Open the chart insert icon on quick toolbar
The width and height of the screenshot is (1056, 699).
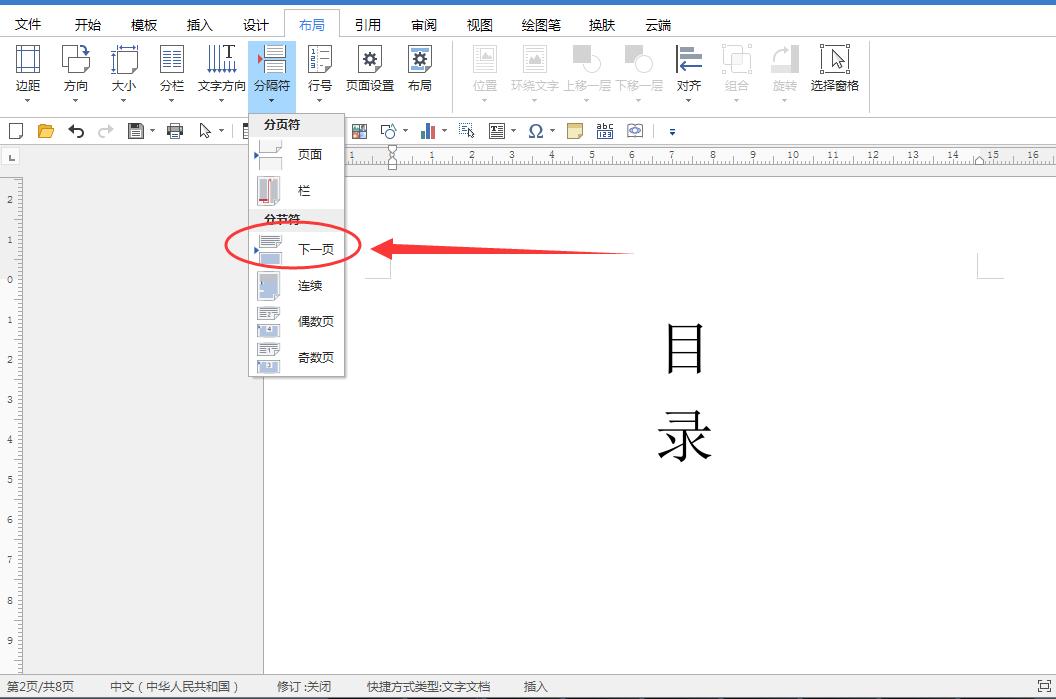tap(430, 130)
